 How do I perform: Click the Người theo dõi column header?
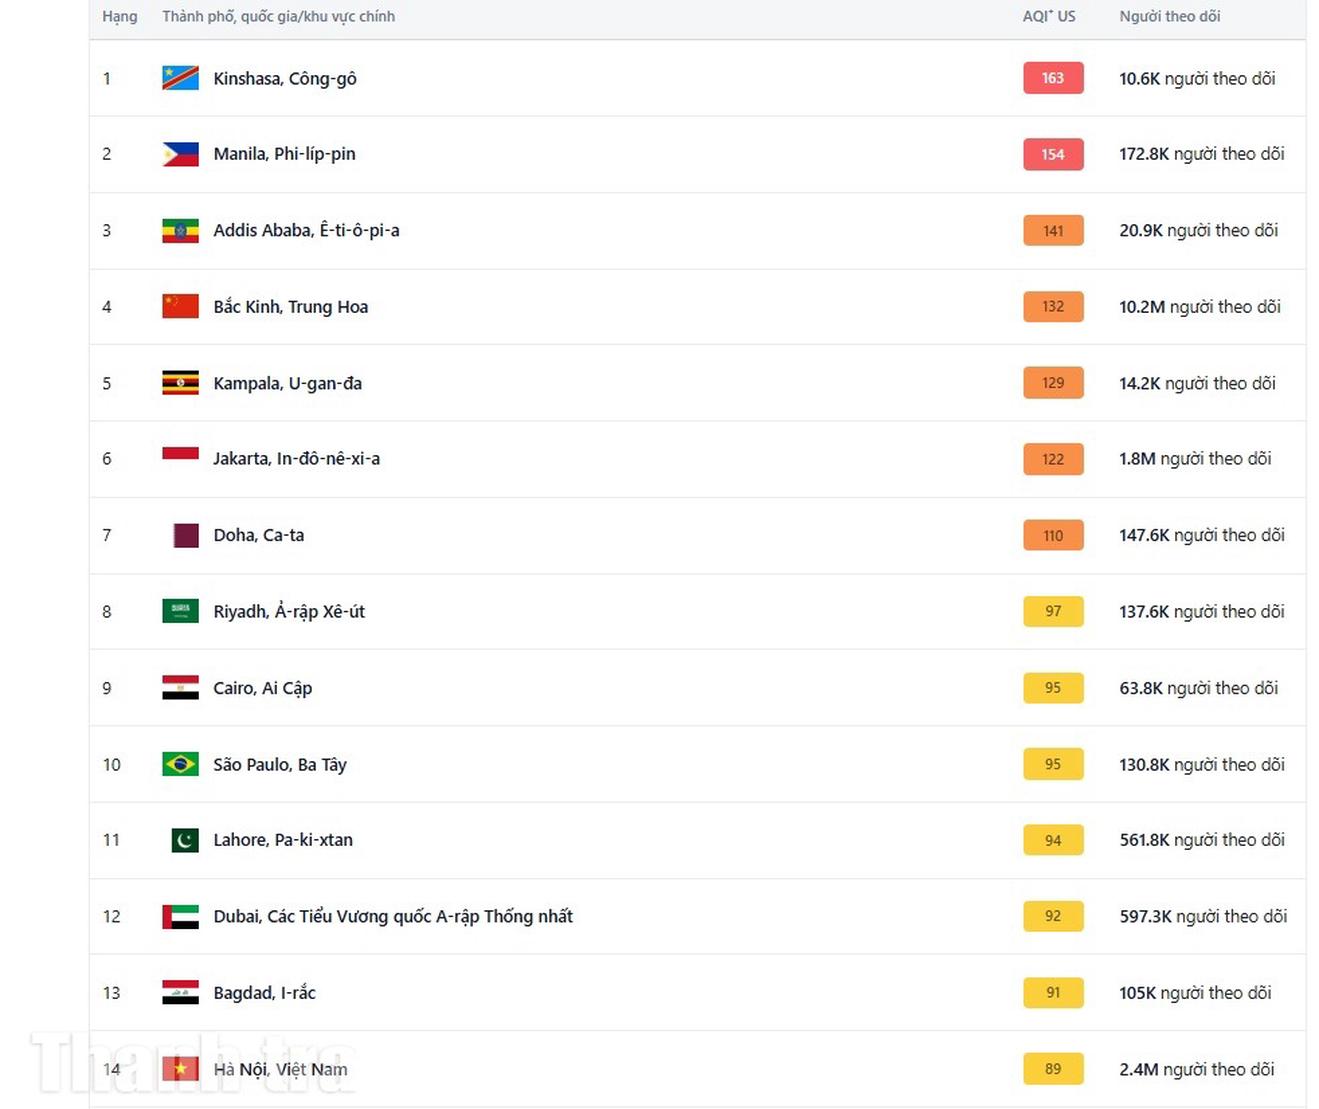(x=1169, y=16)
